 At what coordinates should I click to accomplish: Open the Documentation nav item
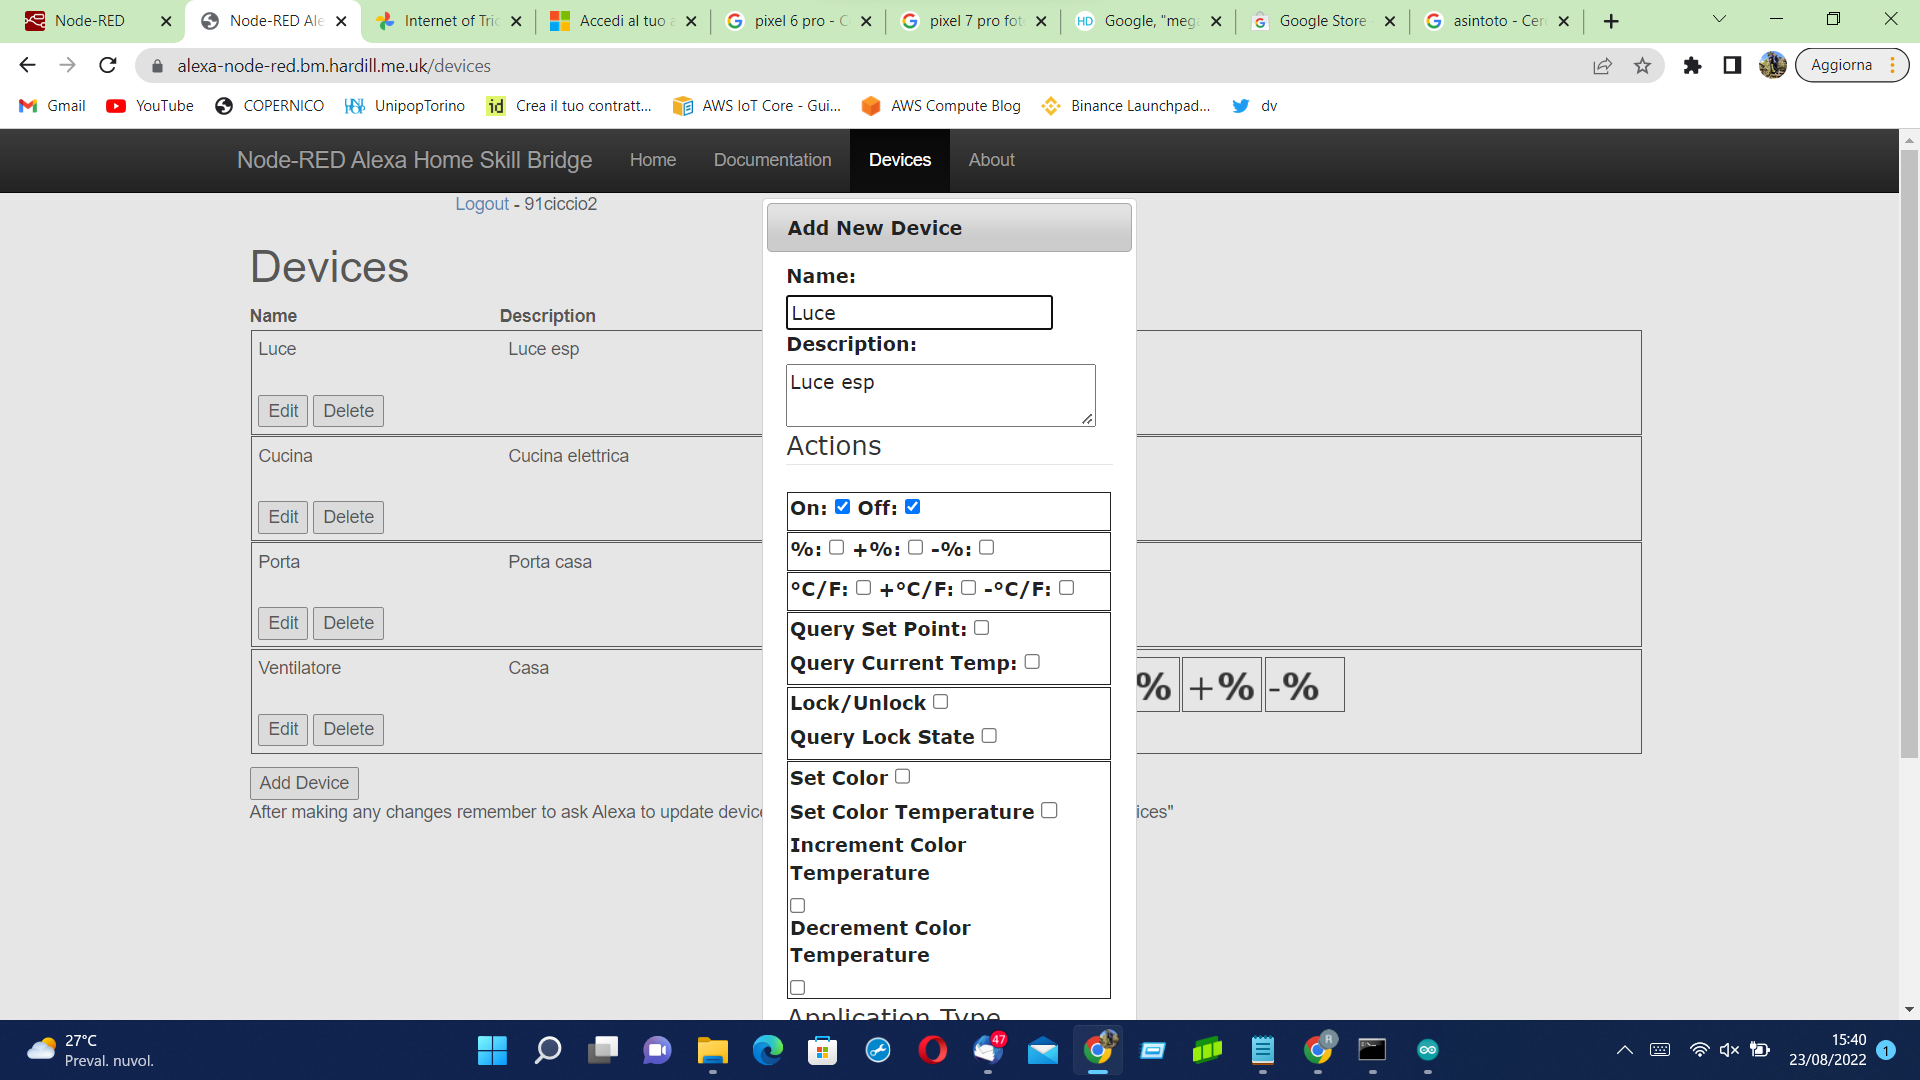(x=772, y=160)
